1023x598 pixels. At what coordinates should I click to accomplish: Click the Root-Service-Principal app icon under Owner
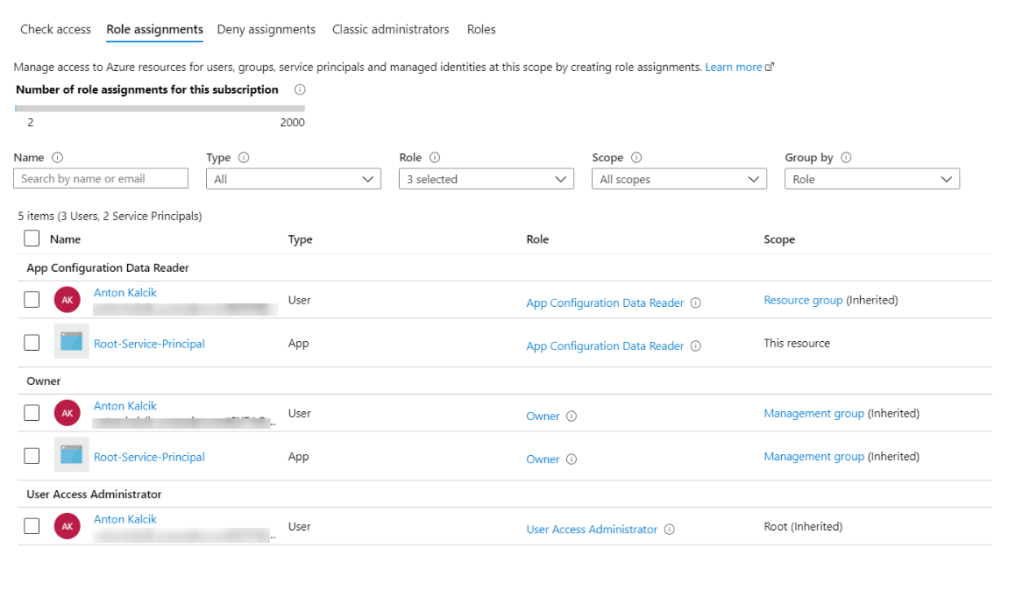(x=71, y=455)
